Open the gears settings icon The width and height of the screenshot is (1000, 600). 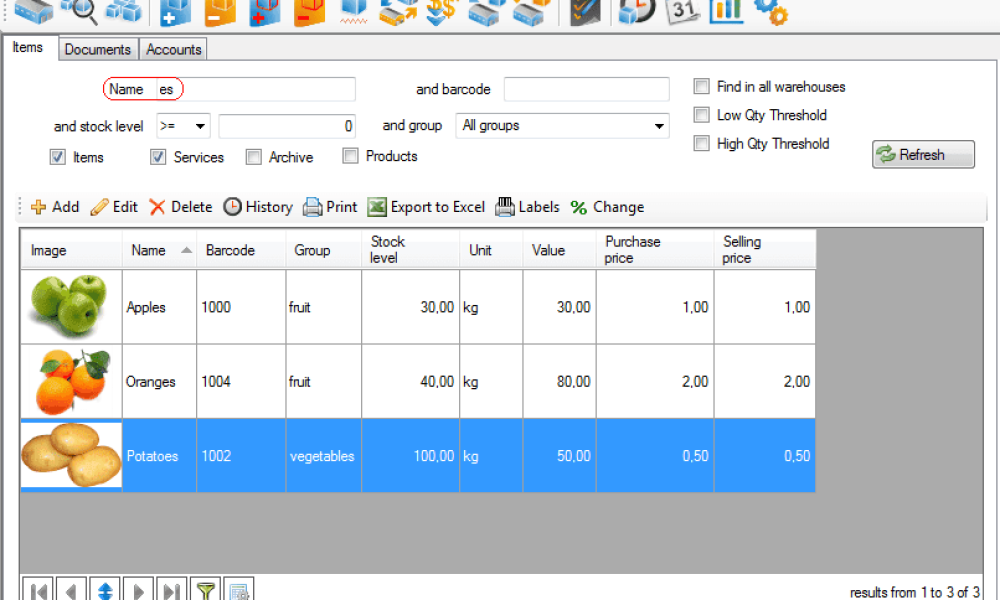click(771, 13)
